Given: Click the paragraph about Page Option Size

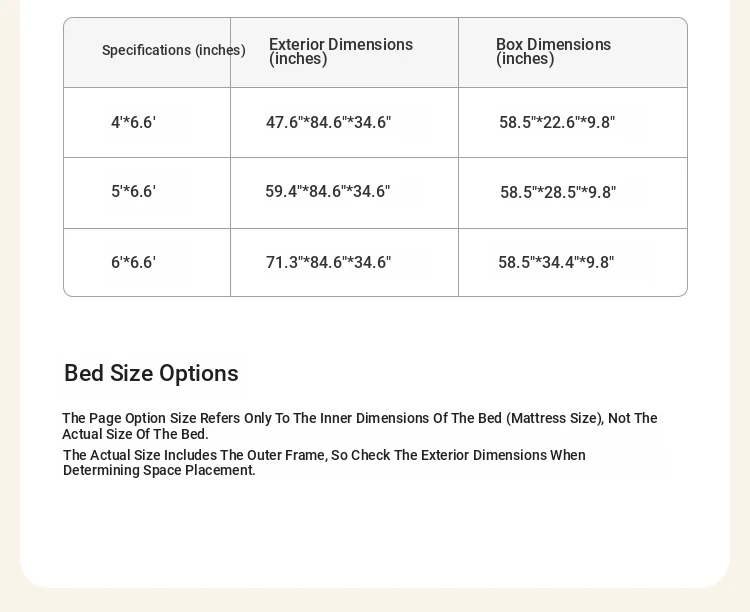Looking at the screenshot, I should (360, 426).
